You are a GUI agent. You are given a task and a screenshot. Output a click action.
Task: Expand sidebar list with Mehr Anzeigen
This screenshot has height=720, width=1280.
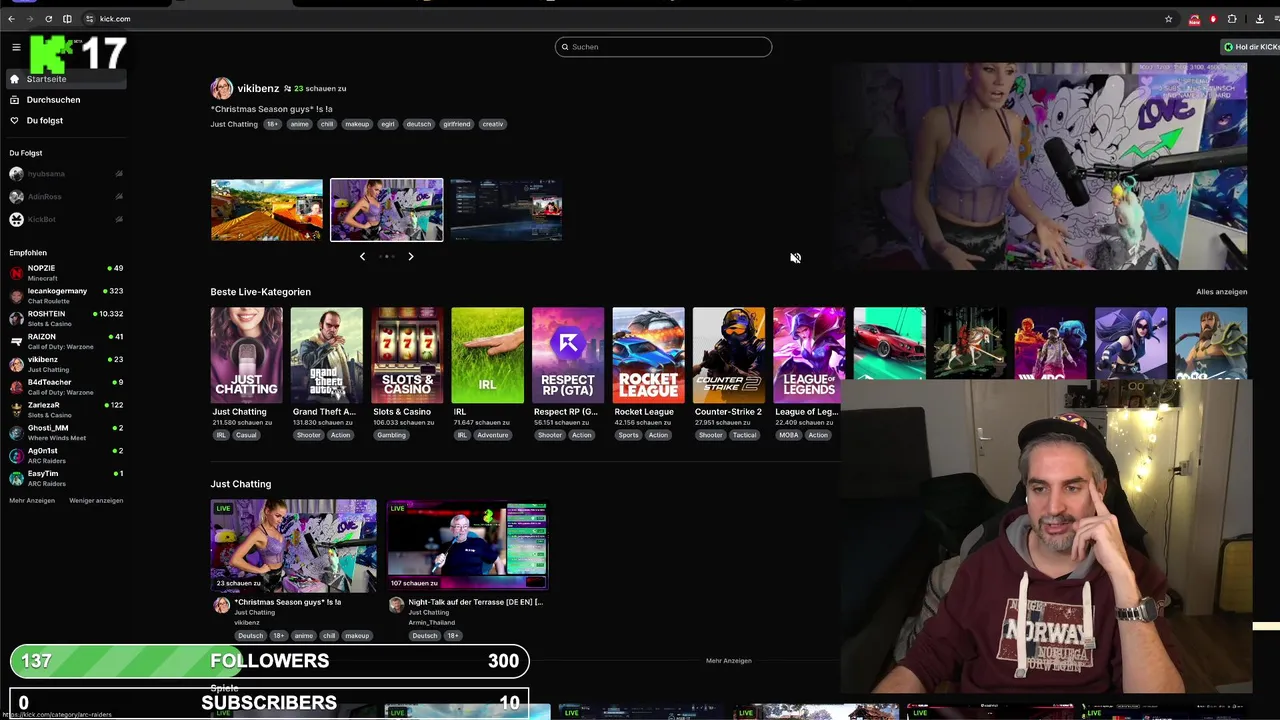[x=32, y=500]
